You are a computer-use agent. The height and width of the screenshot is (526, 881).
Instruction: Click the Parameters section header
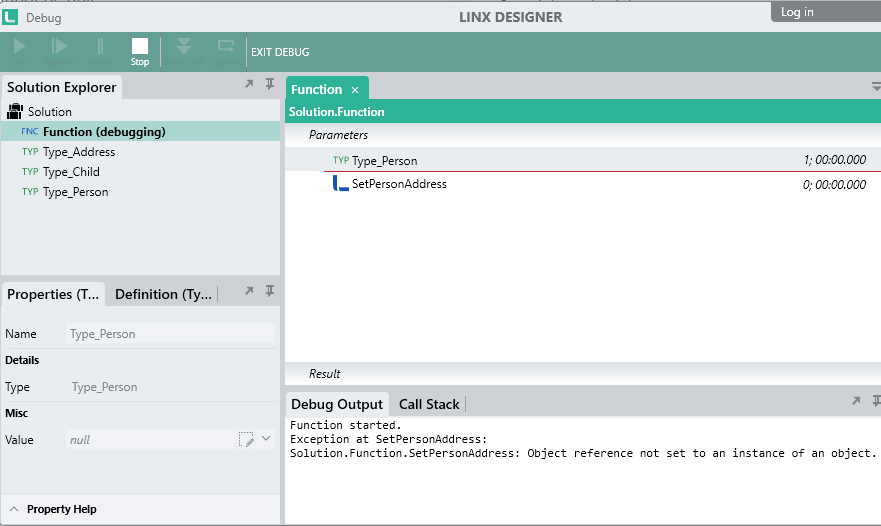click(x=338, y=135)
